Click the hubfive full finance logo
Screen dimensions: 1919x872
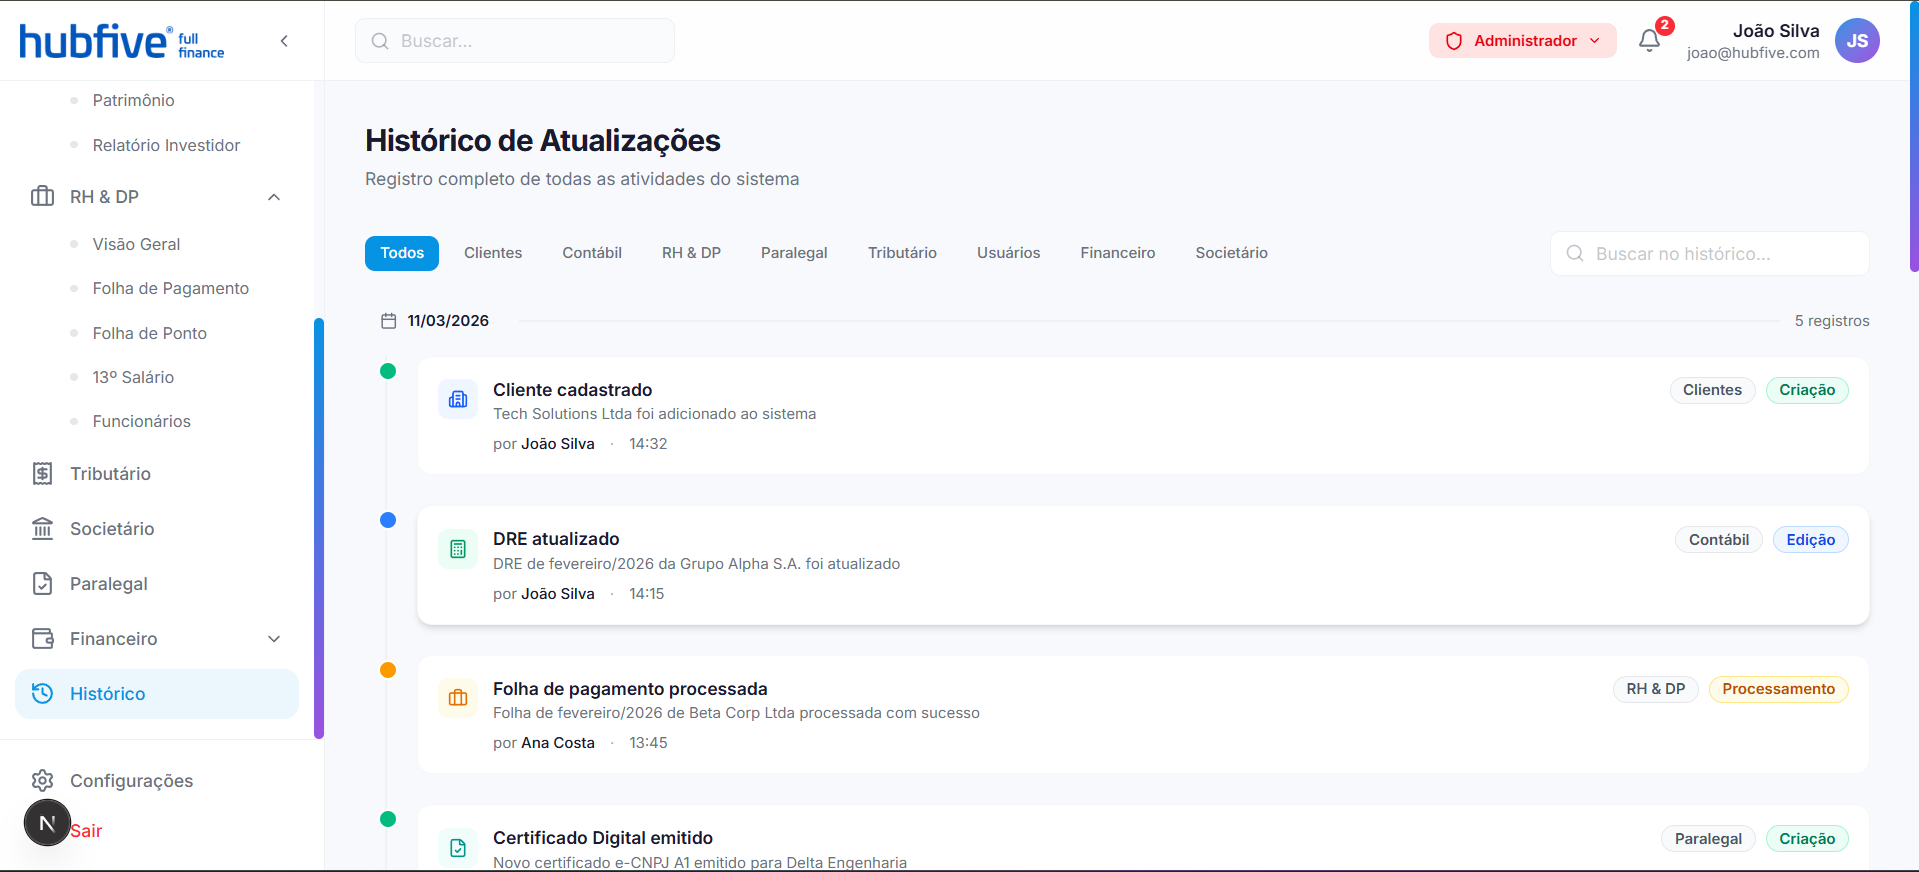(122, 42)
